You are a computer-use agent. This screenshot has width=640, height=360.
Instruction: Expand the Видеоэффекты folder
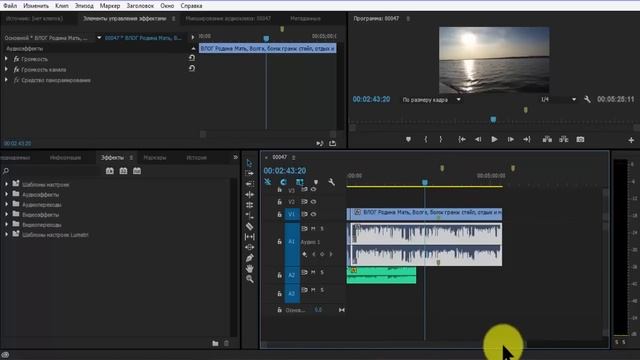coord(6,214)
